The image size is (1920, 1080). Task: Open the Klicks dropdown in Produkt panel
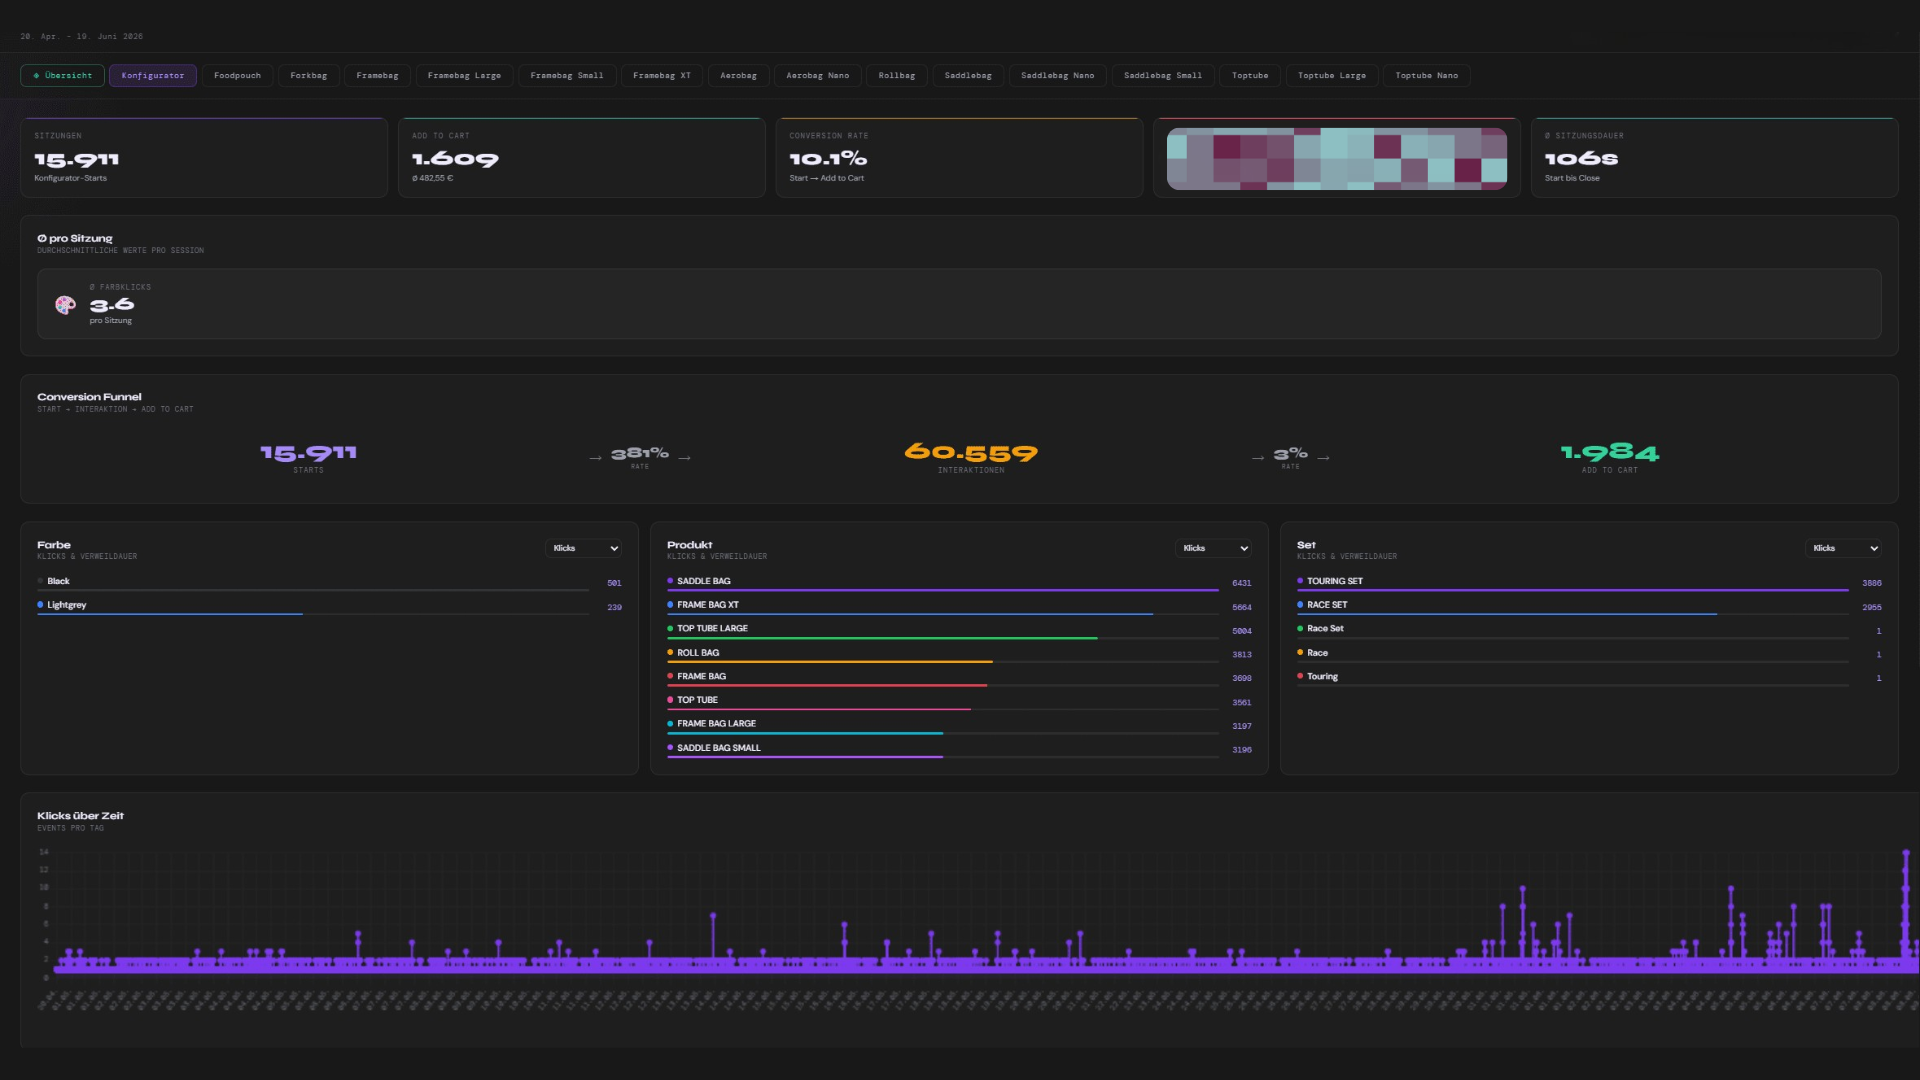tap(1213, 548)
